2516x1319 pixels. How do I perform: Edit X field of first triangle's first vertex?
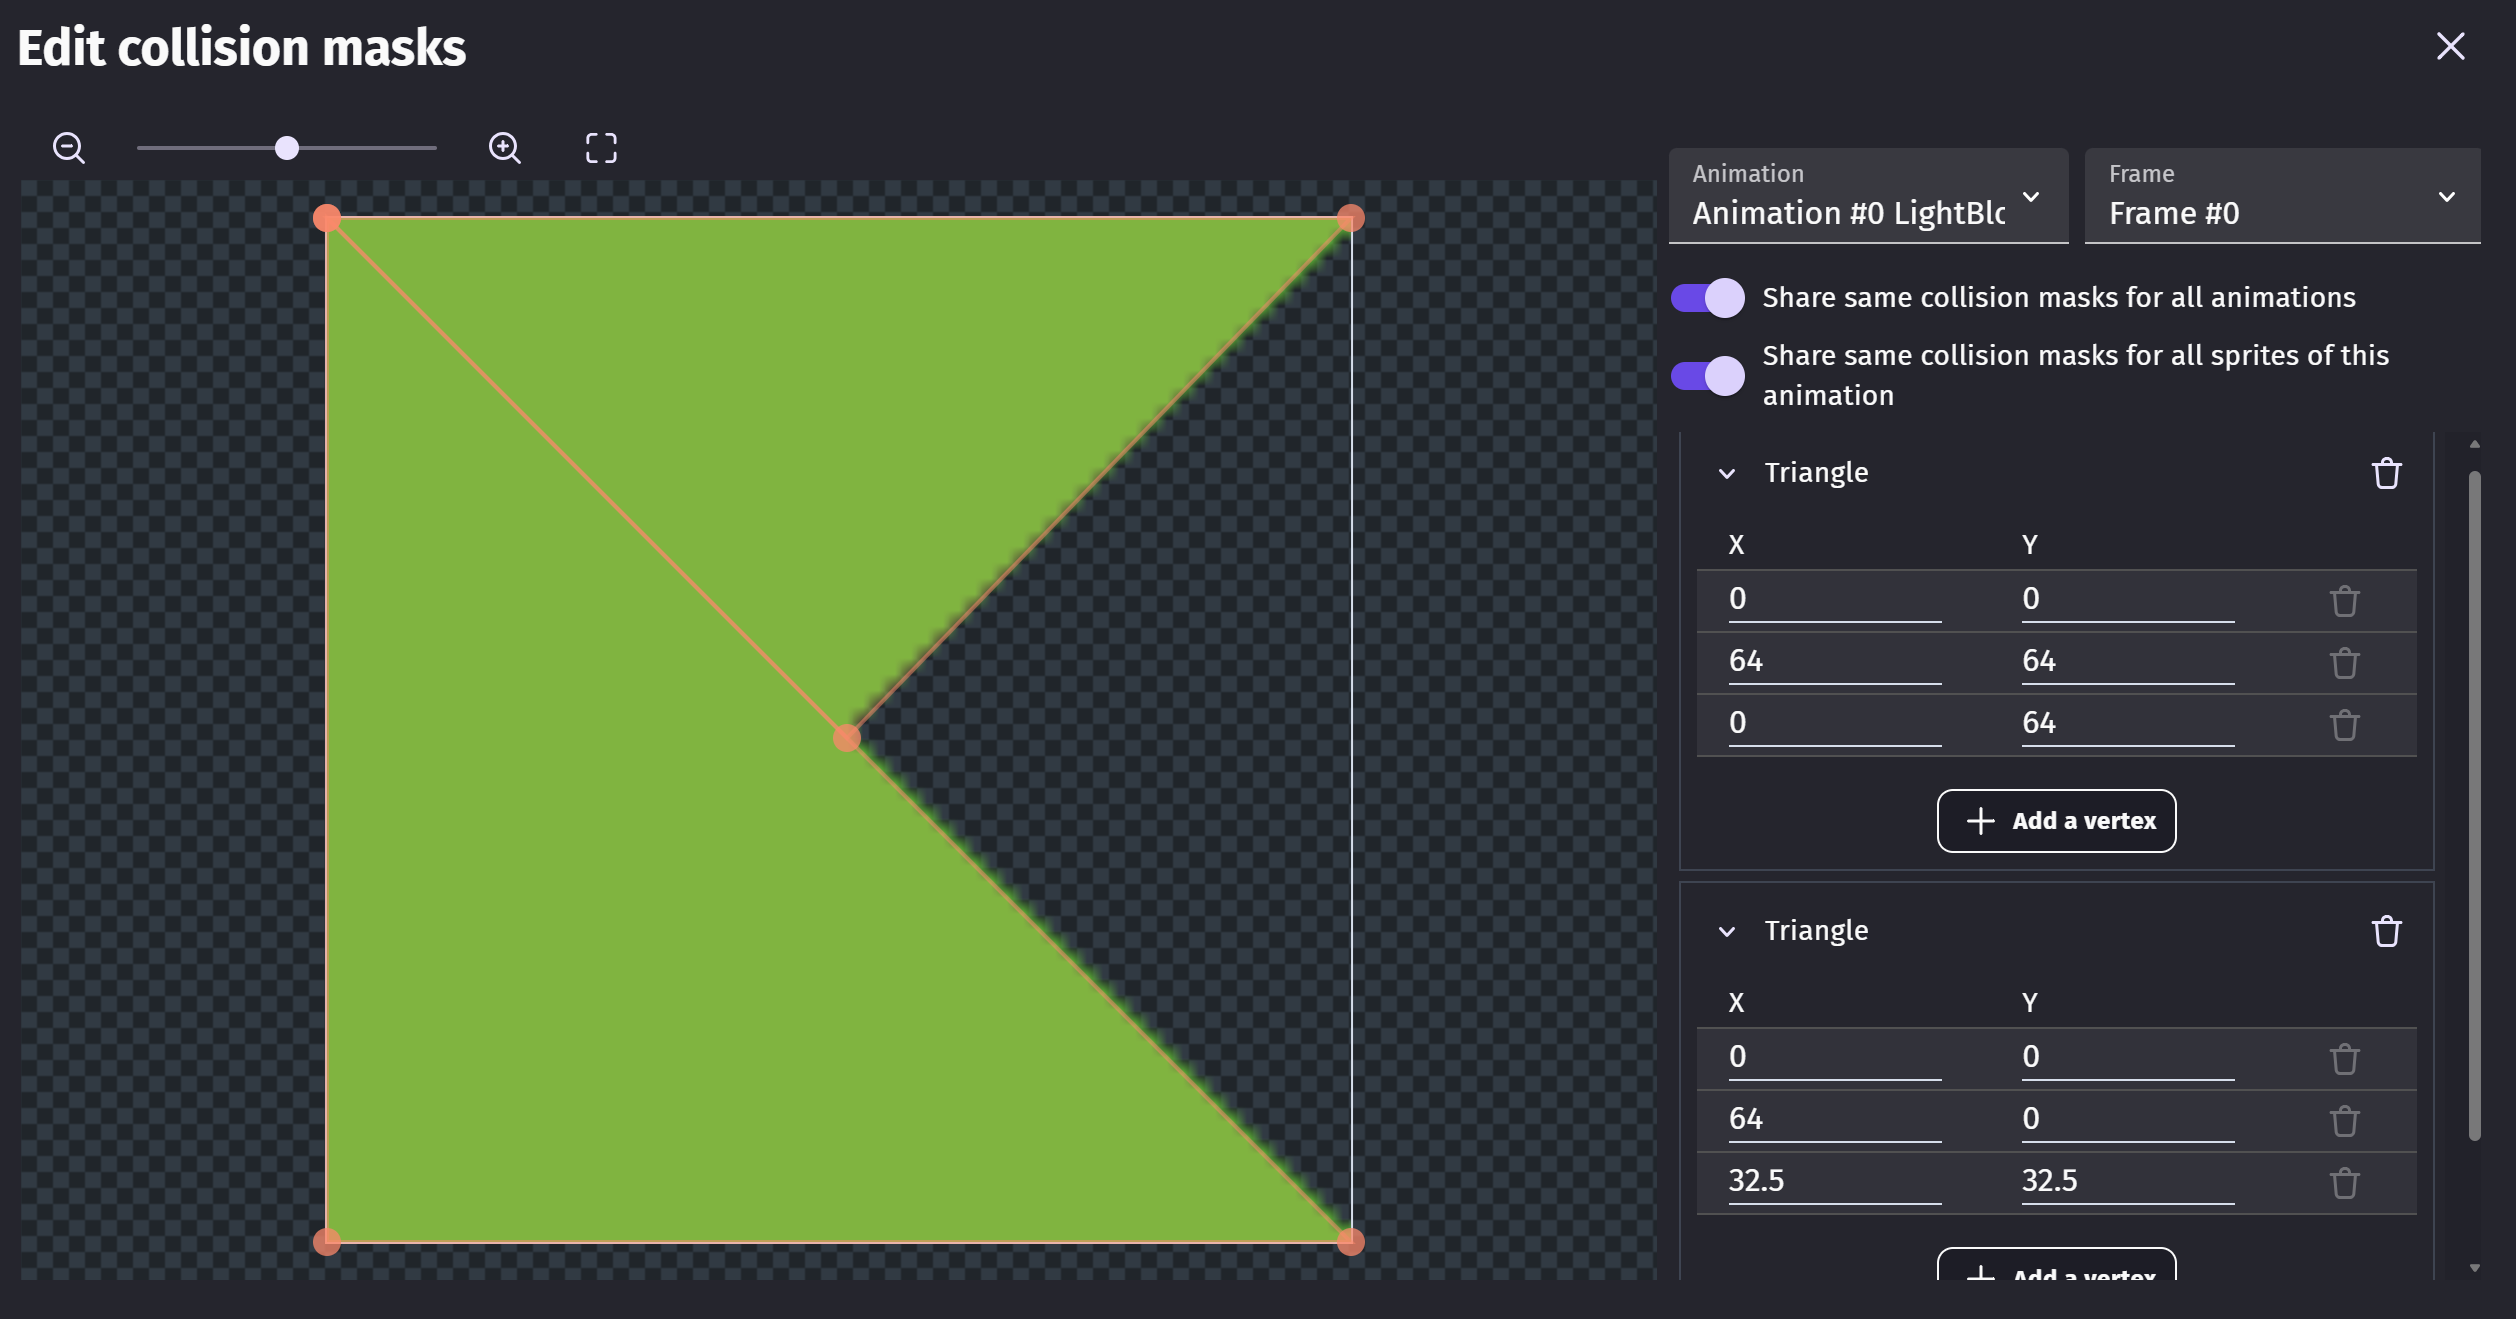1835,599
